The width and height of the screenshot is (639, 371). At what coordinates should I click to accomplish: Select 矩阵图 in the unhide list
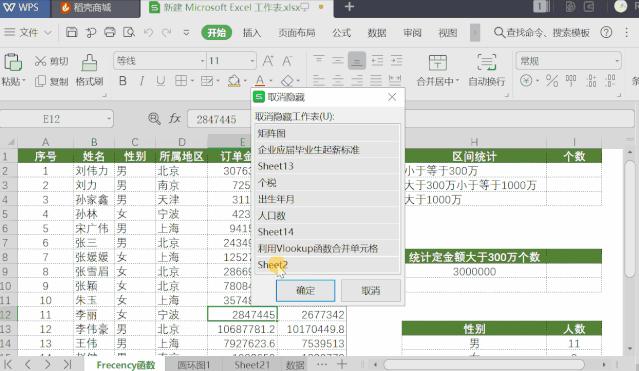328,133
